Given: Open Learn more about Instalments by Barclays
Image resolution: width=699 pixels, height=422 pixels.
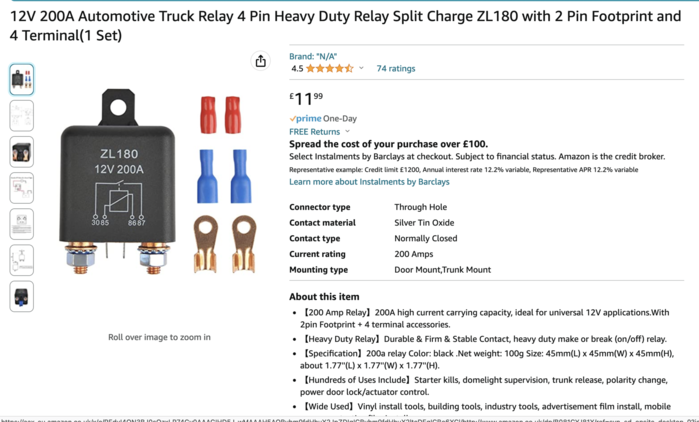Looking at the screenshot, I should [x=369, y=182].
